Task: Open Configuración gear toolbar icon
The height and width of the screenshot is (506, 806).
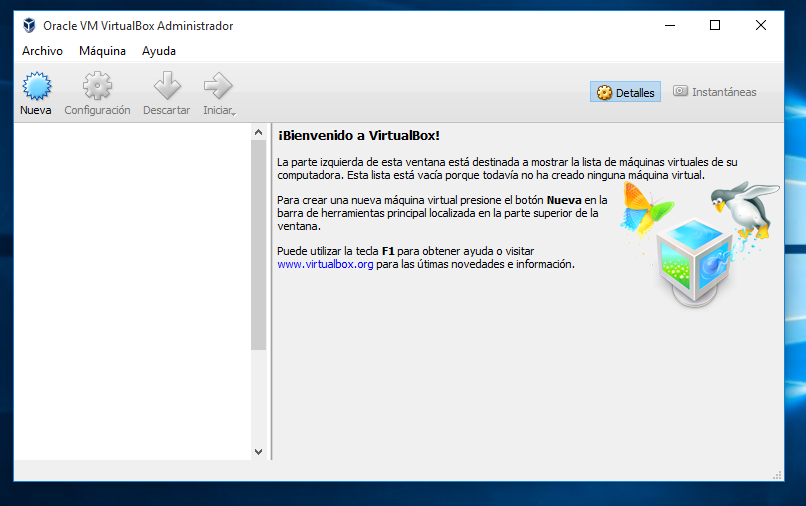Action: [97, 86]
